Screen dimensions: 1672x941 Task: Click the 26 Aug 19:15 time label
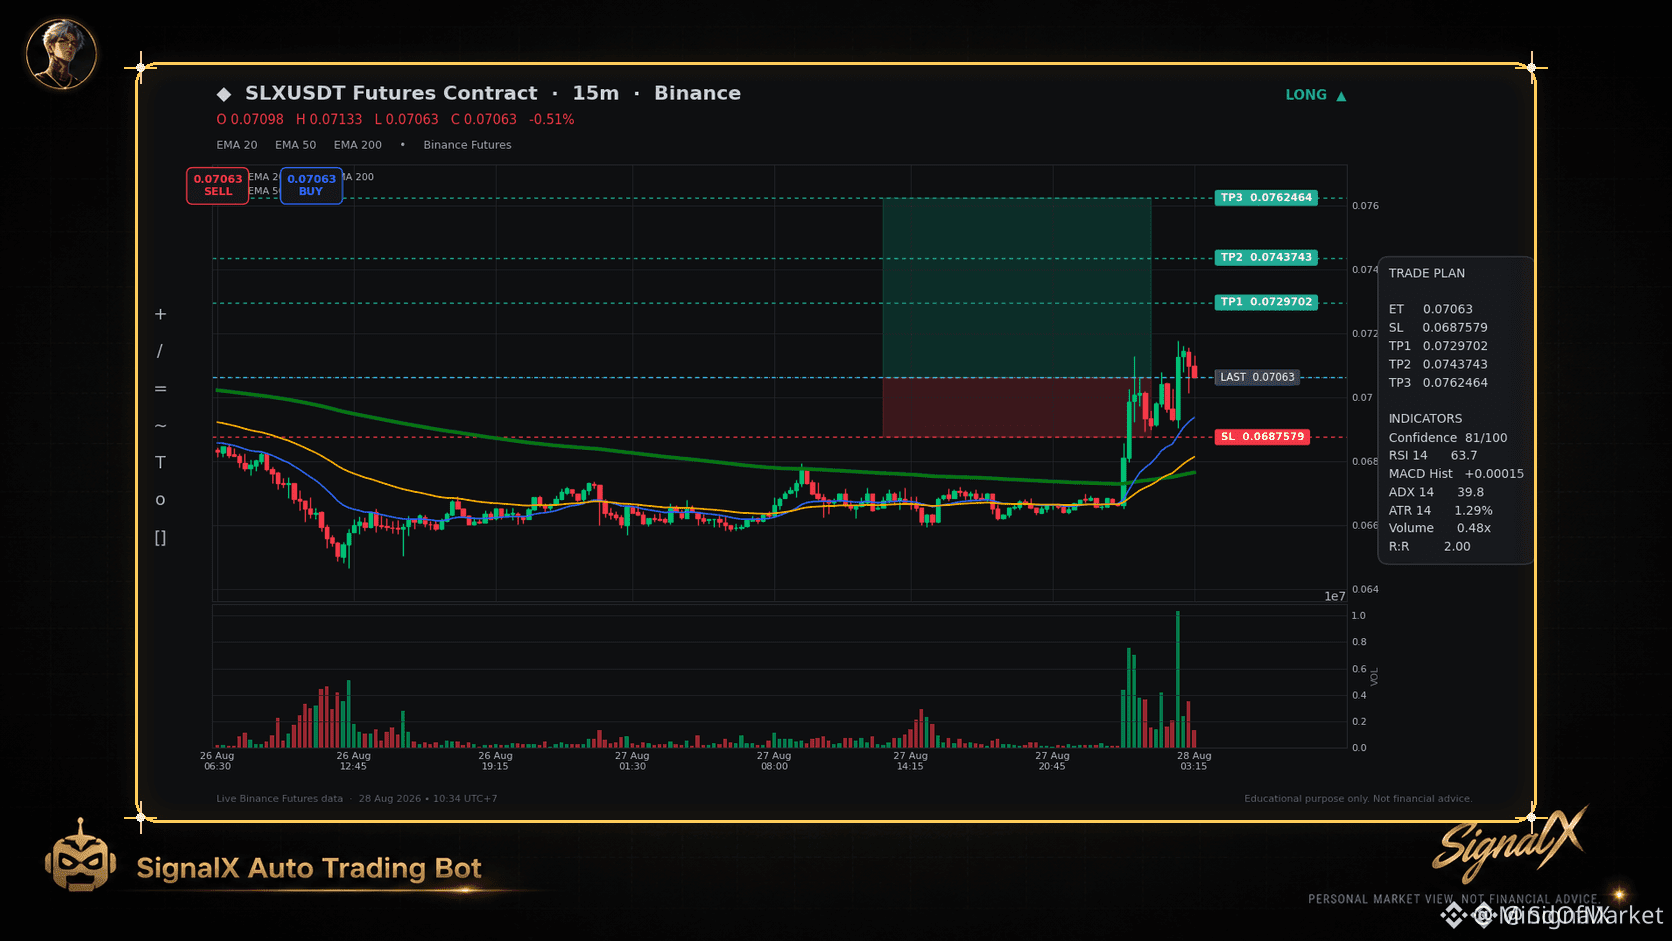[495, 761]
